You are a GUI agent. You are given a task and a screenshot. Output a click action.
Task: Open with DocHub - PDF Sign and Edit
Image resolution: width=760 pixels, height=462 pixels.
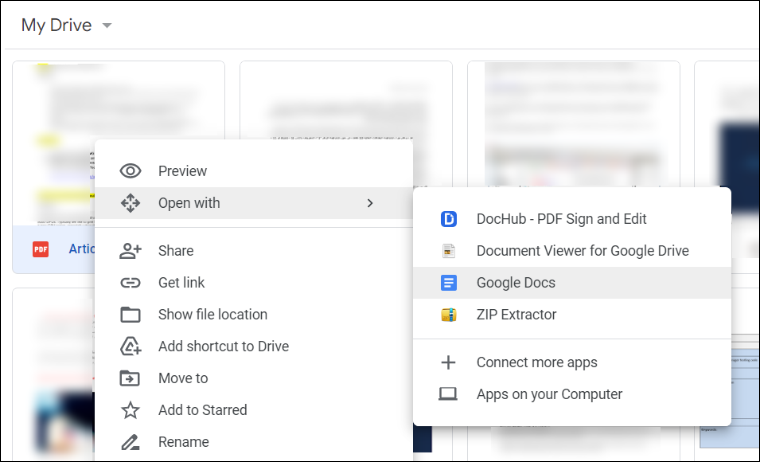572,219
